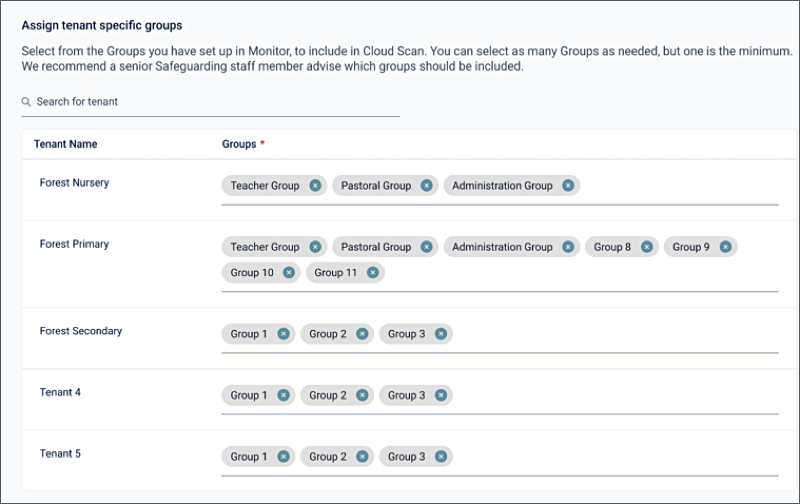Open Forest Nursery groups selection field
The width and height of the screenshot is (800, 504).
[x=500, y=189]
